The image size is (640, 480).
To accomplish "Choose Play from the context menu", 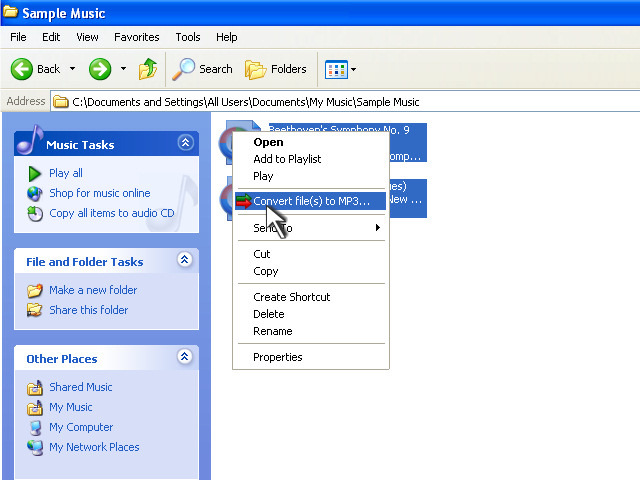I will click(x=311, y=176).
